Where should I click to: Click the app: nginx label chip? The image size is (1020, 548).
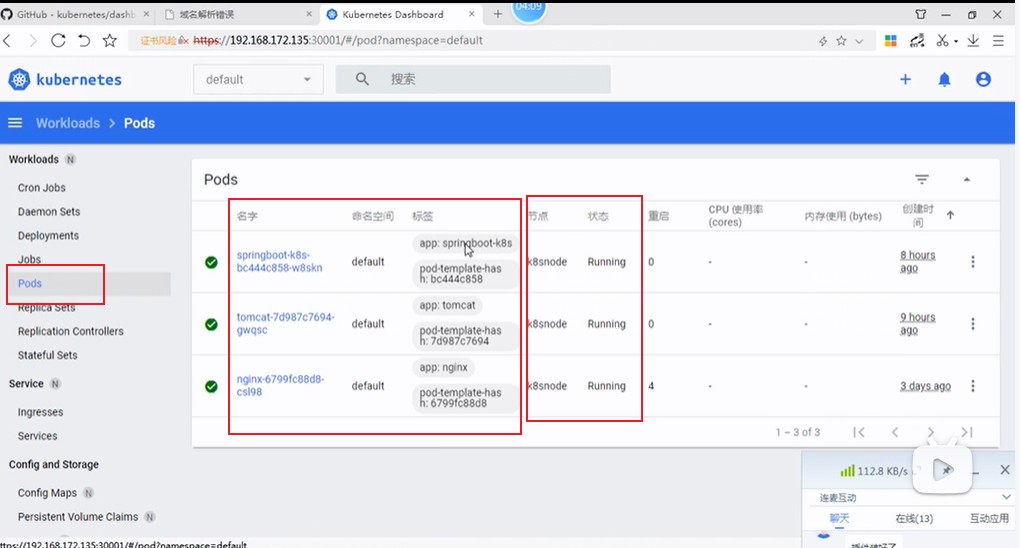pyautogui.click(x=443, y=367)
